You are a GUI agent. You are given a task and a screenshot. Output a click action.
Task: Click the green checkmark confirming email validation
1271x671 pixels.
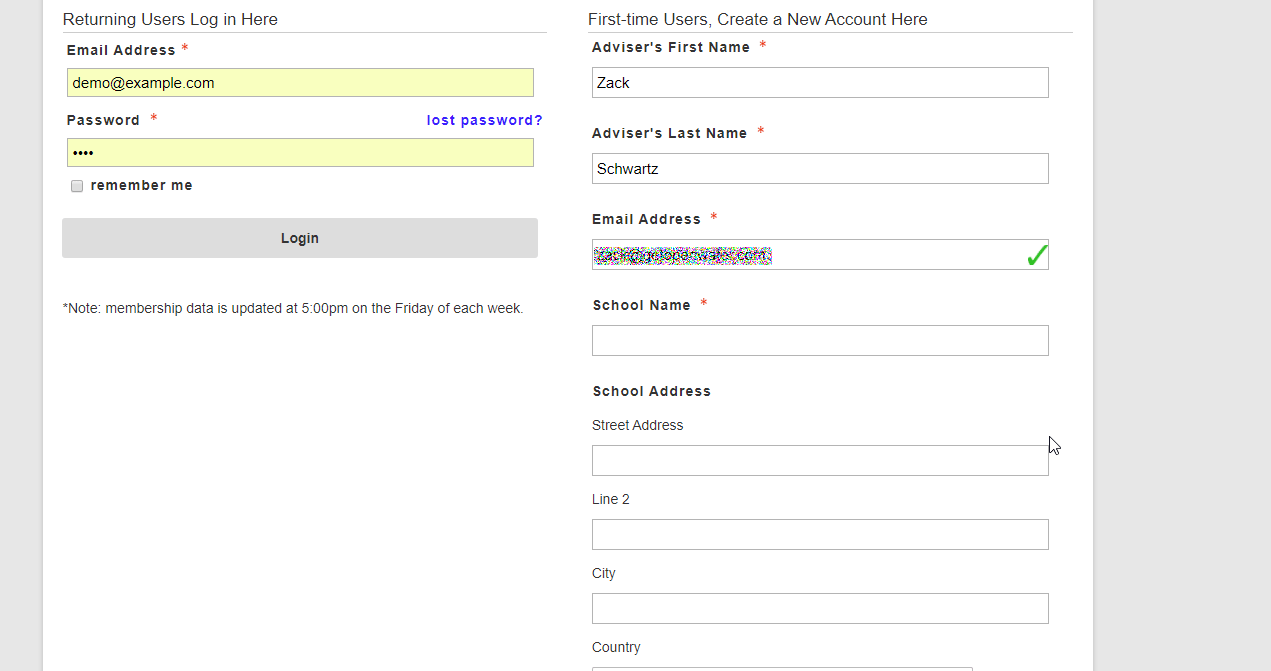pos(1037,253)
